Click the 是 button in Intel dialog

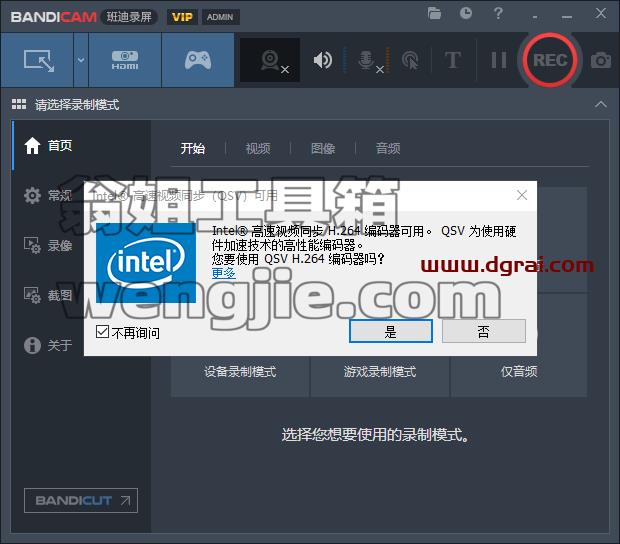tap(391, 331)
